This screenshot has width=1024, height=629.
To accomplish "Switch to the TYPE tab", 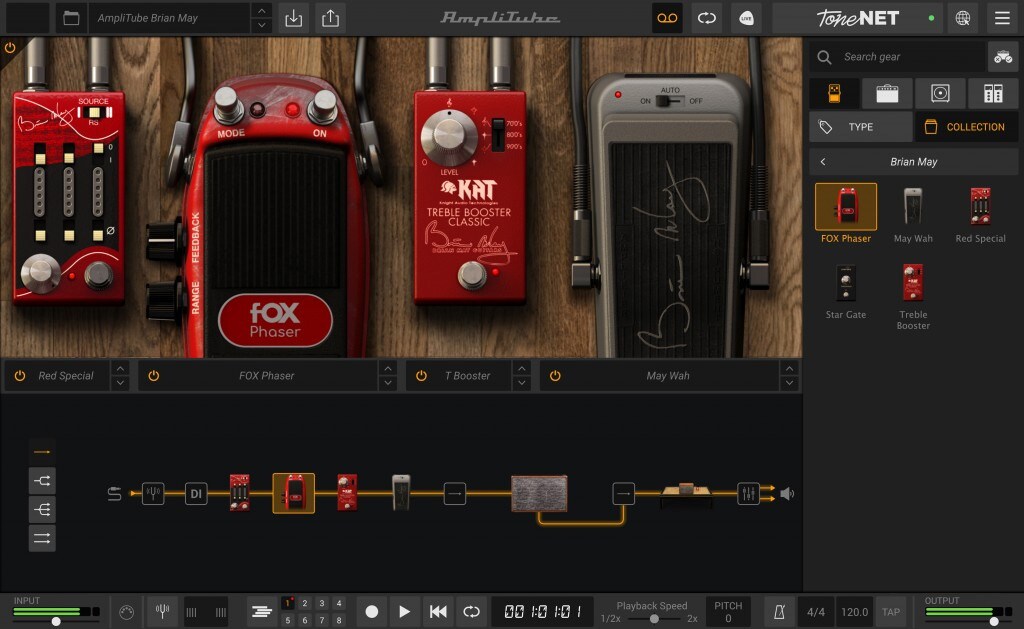I will pyautogui.click(x=861, y=127).
